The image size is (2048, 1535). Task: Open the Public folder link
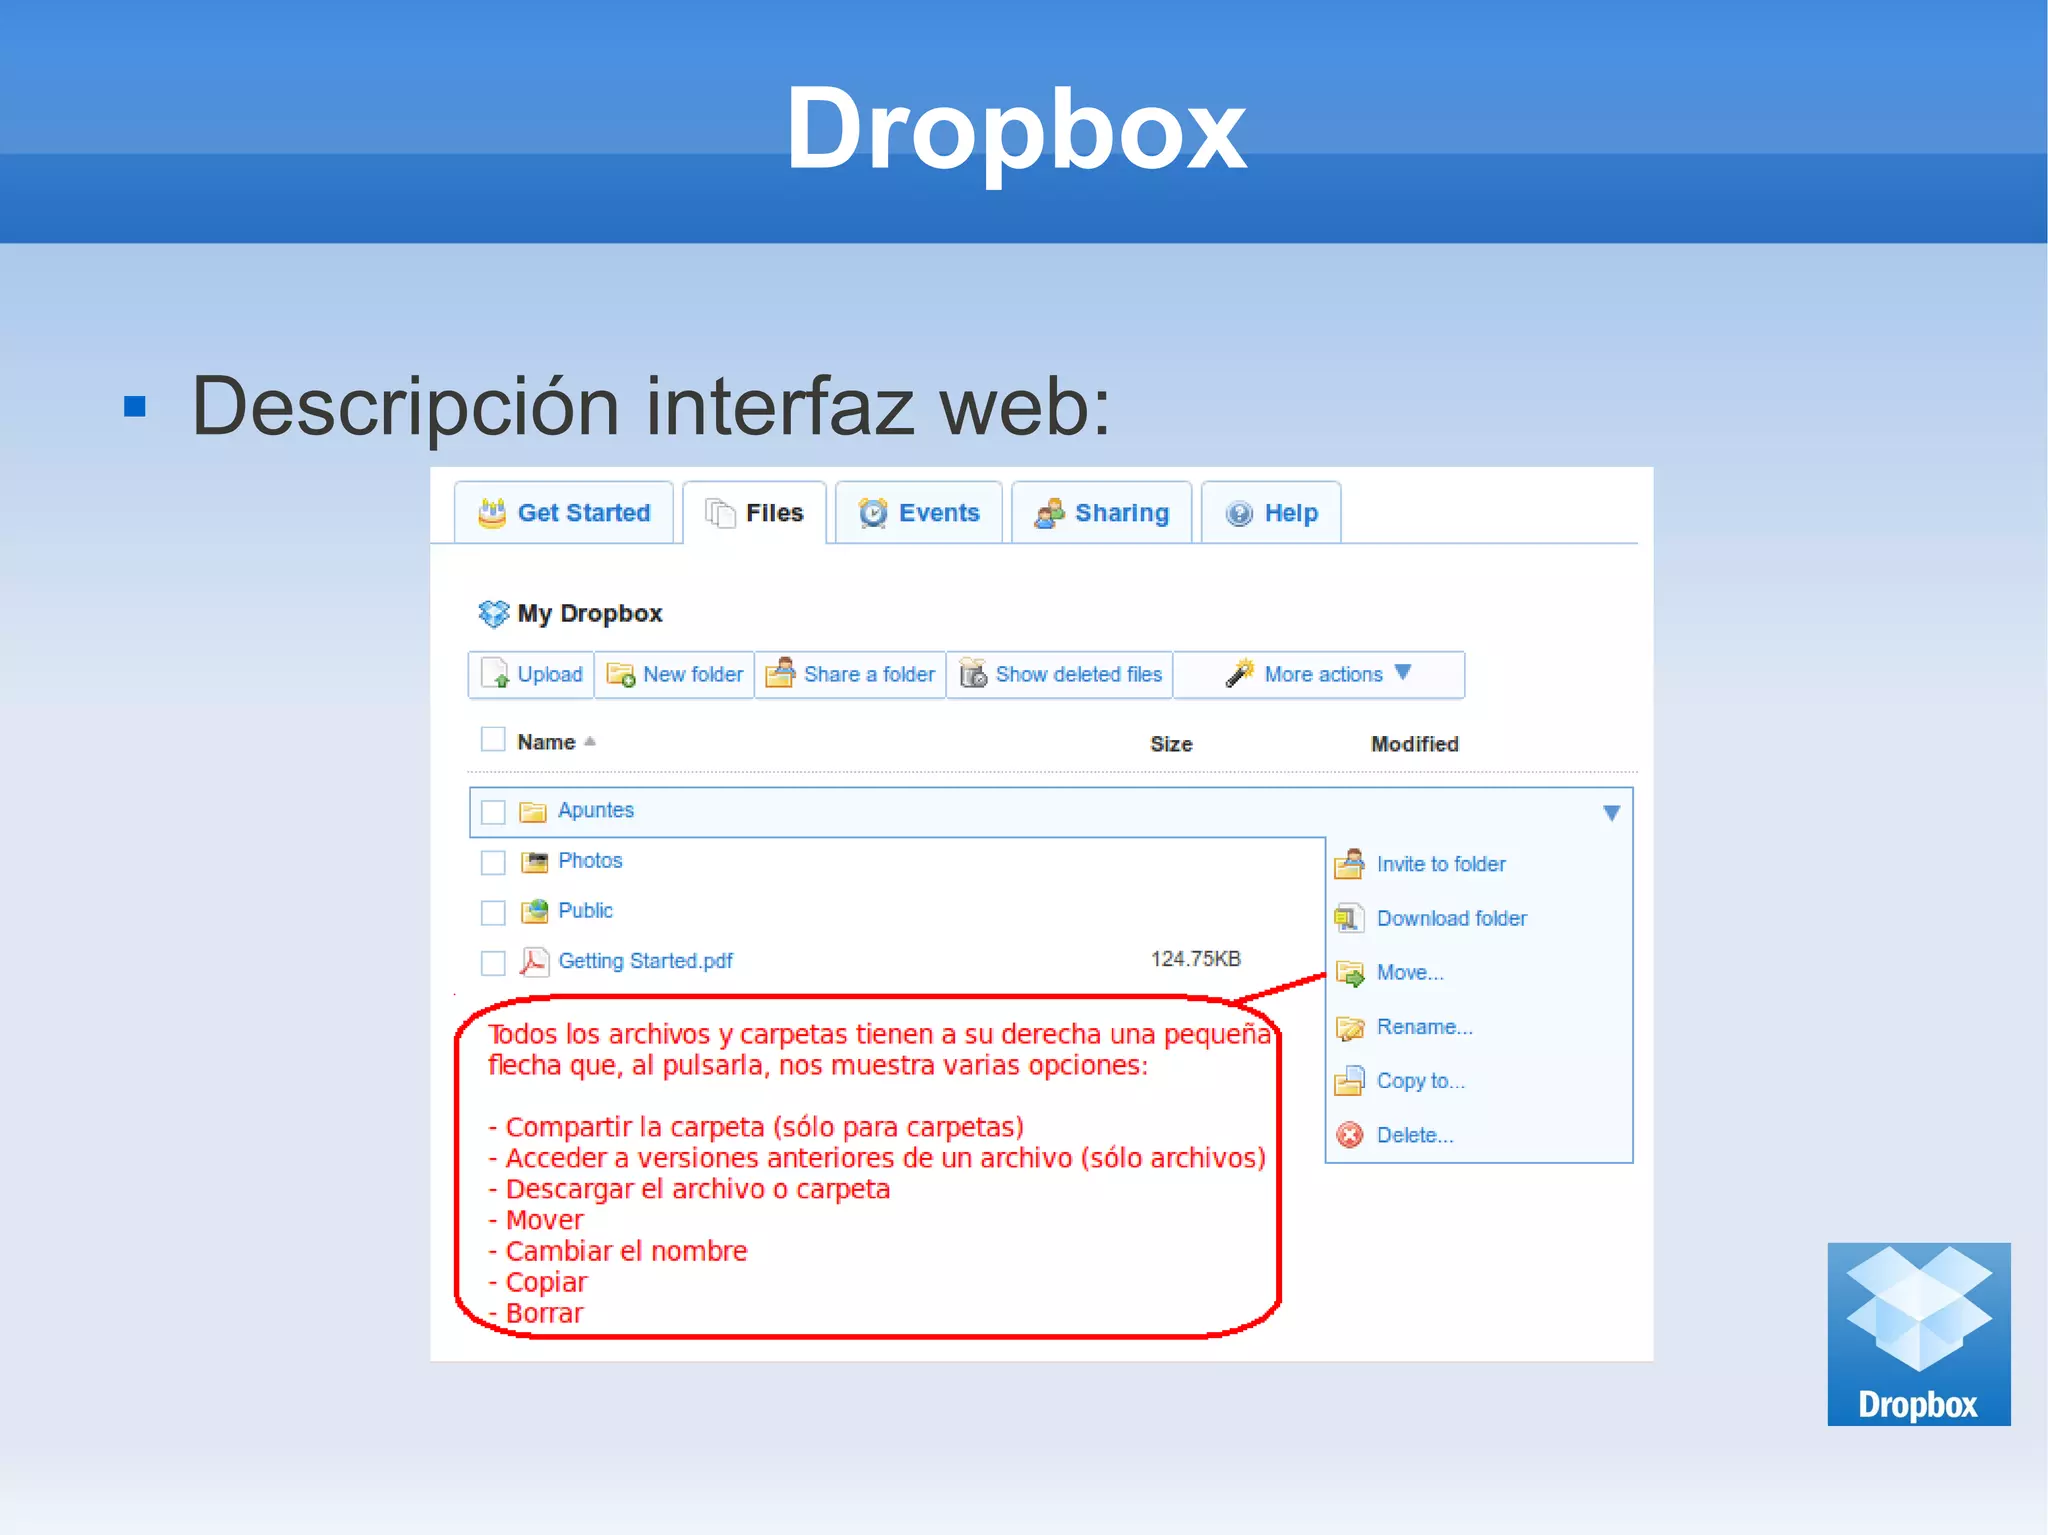(x=585, y=910)
